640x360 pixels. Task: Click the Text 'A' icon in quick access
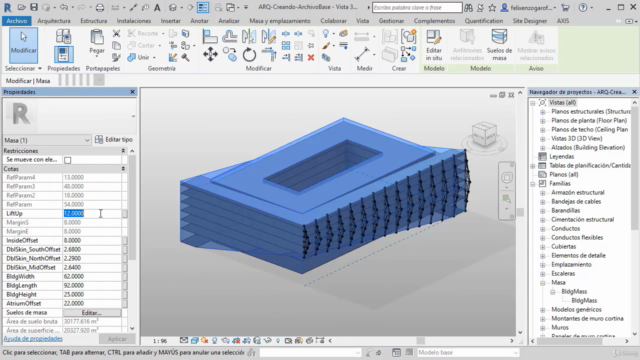pyautogui.click(x=157, y=7)
